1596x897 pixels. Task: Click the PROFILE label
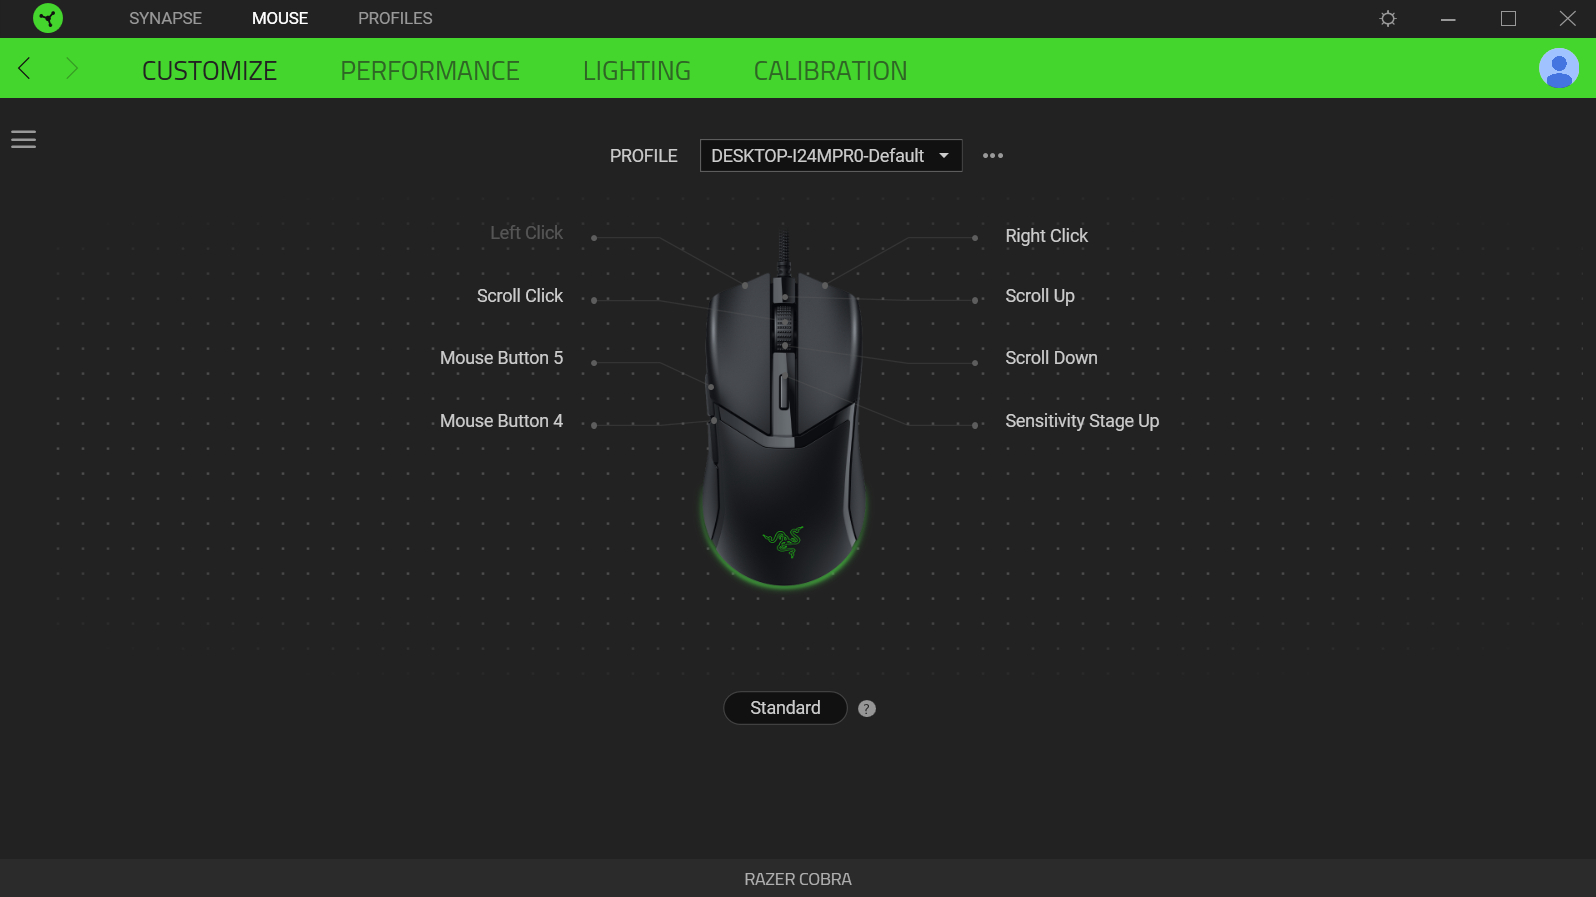click(643, 156)
